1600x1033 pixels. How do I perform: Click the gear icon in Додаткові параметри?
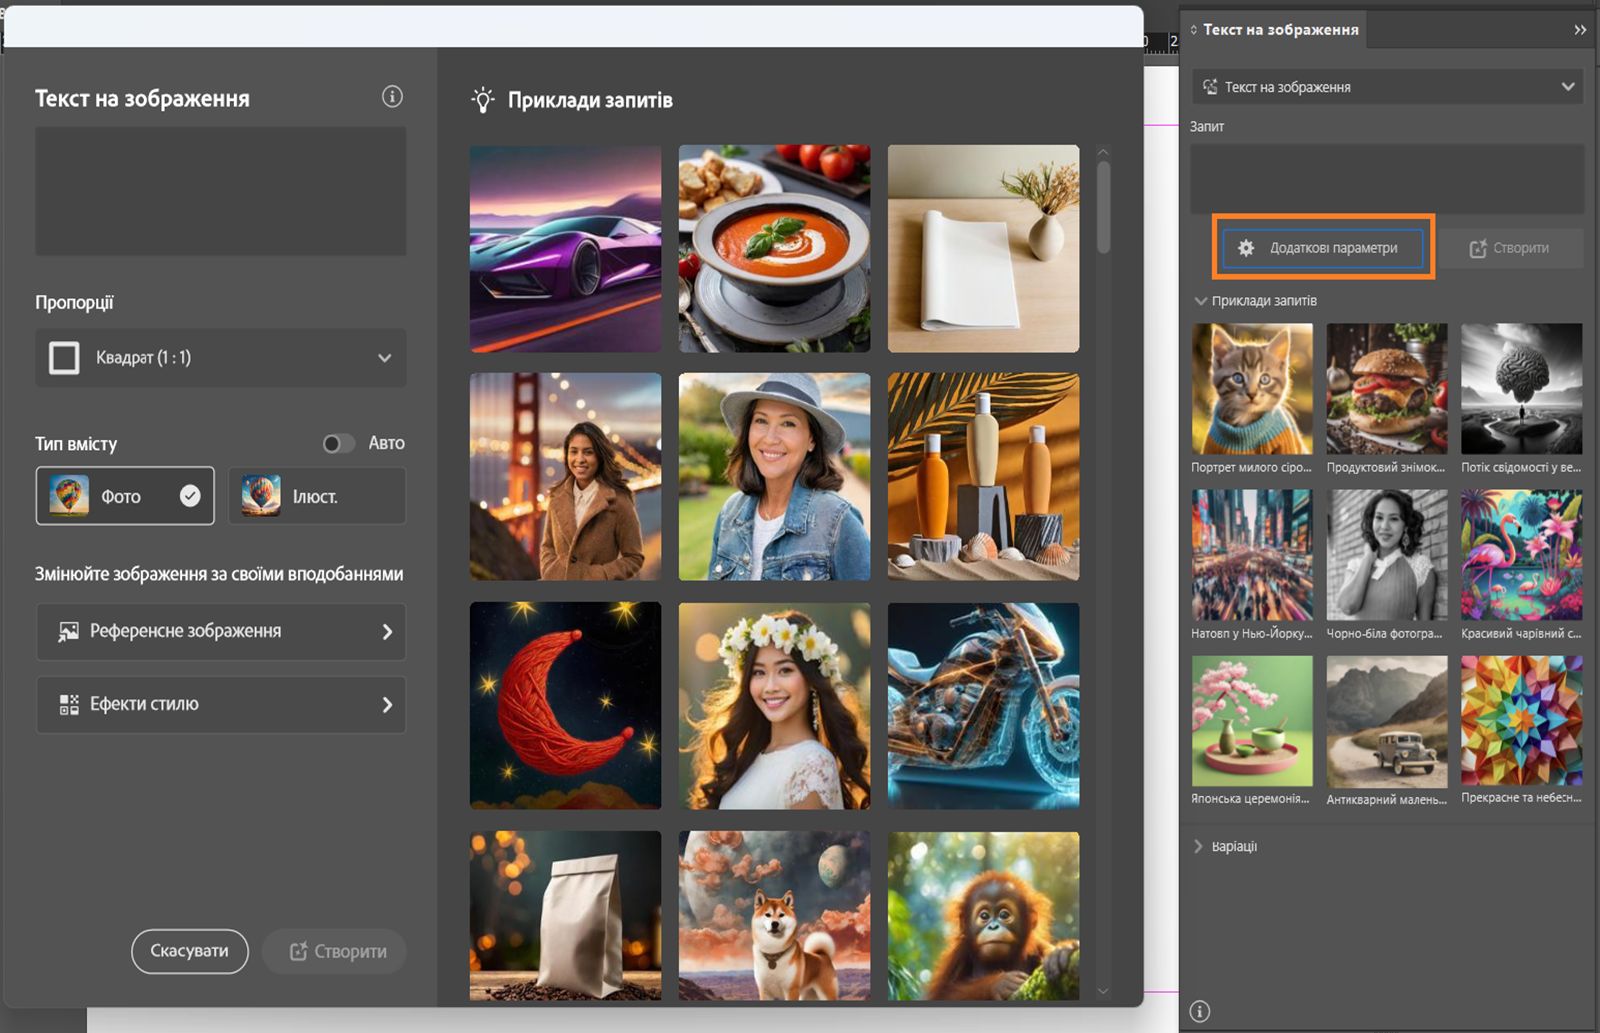[x=1246, y=248]
